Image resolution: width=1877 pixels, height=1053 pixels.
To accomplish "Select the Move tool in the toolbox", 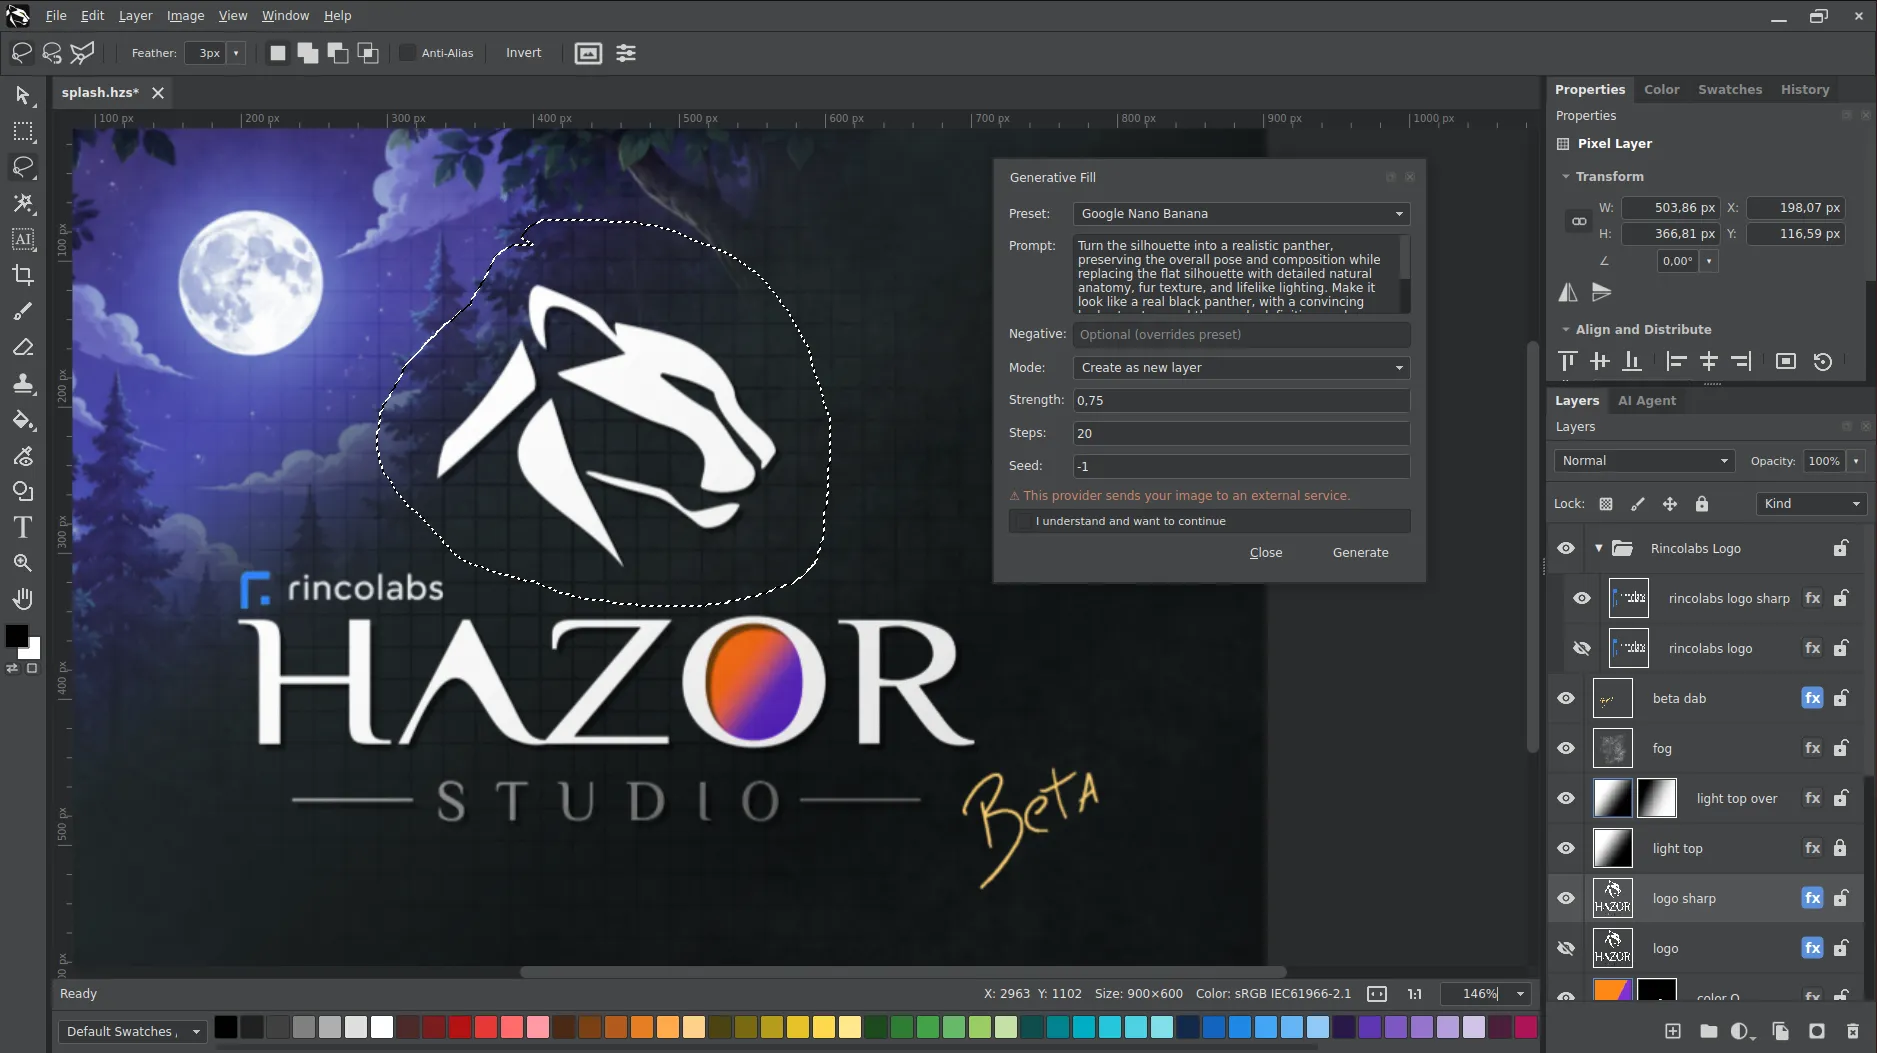I will tap(23, 95).
